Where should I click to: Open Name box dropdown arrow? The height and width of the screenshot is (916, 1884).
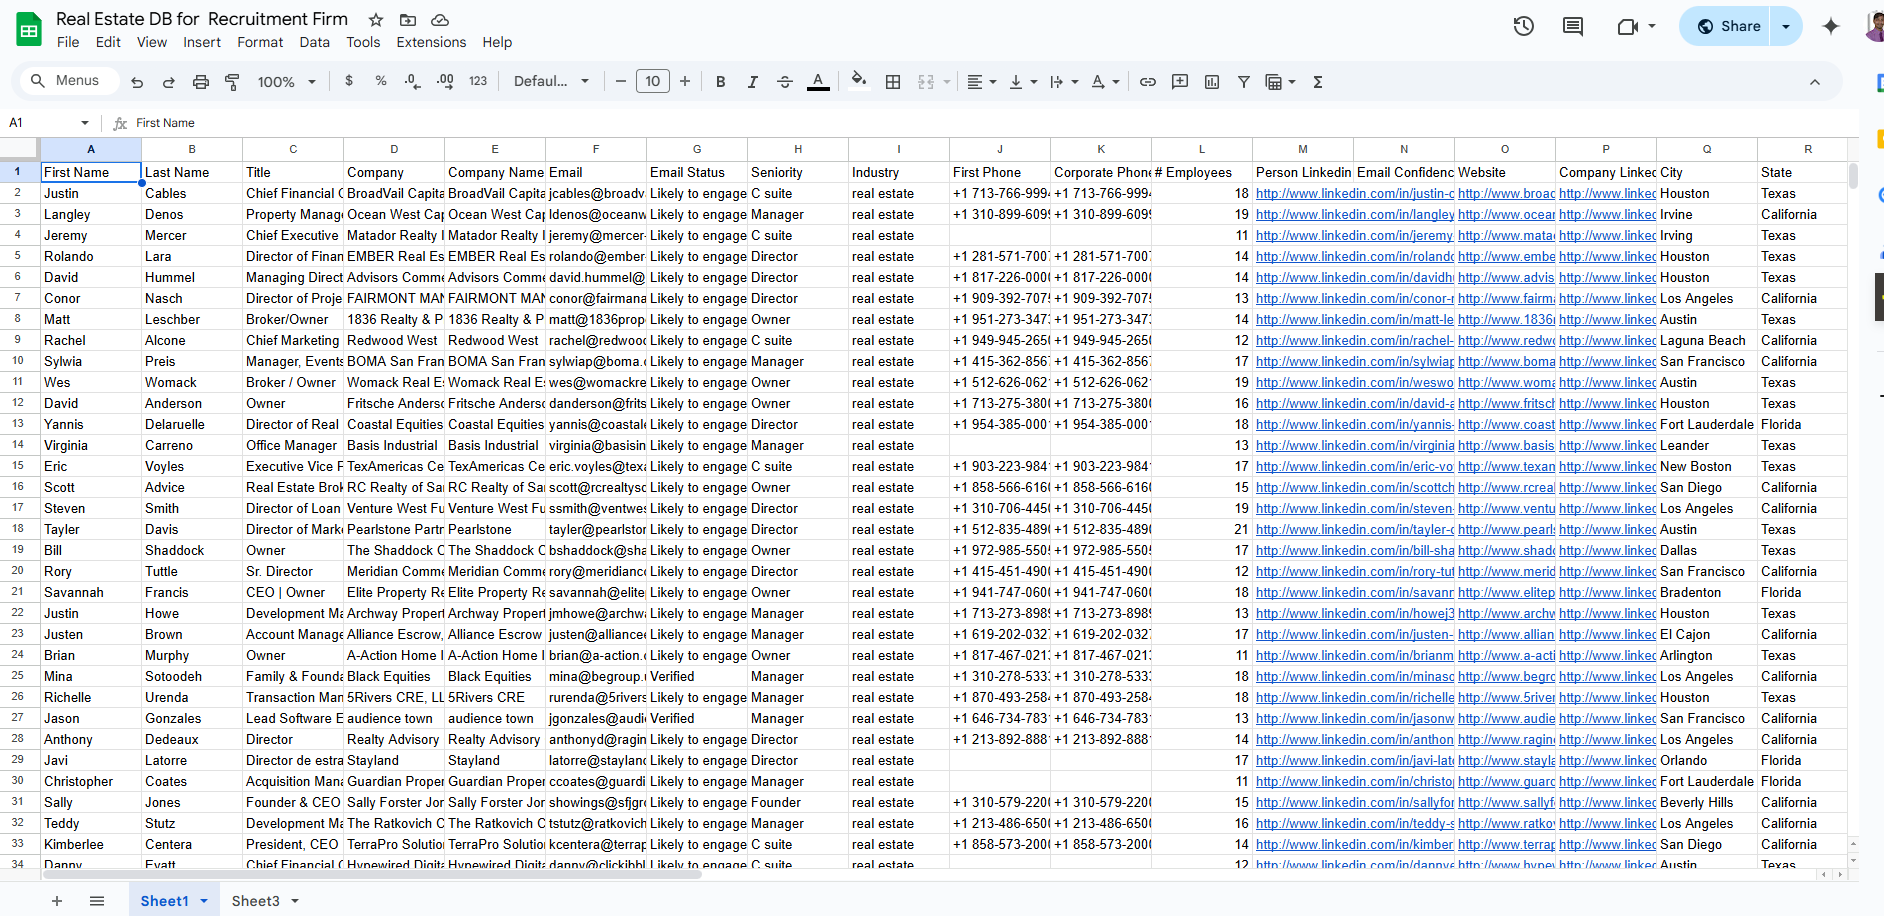coord(85,123)
